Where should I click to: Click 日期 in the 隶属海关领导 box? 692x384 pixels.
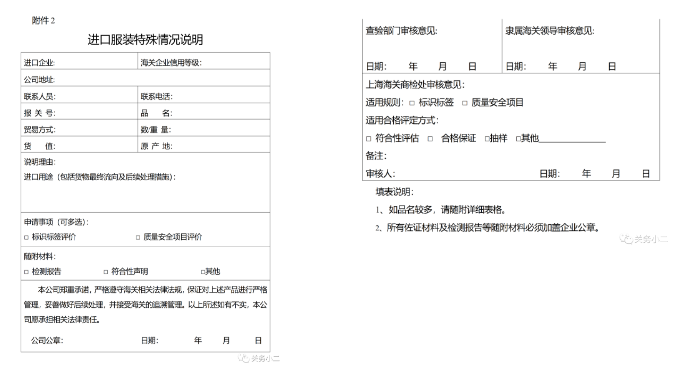tap(516, 67)
